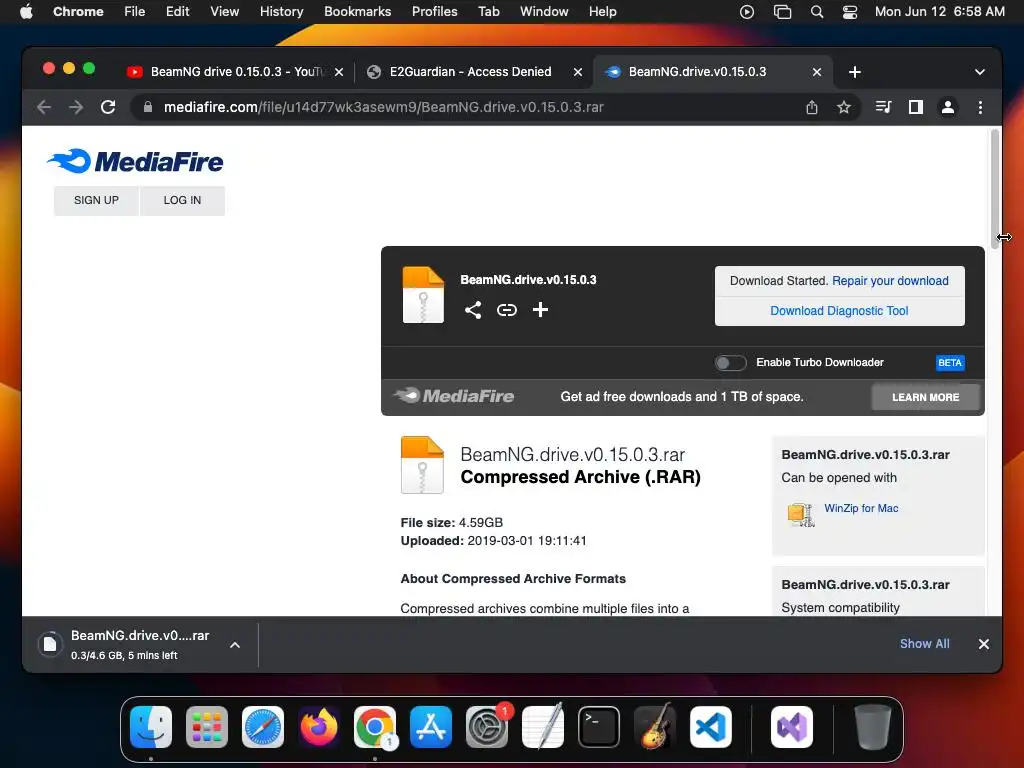Open the media control icon in toolbar
Image resolution: width=1024 pixels, height=768 pixels.
click(883, 107)
